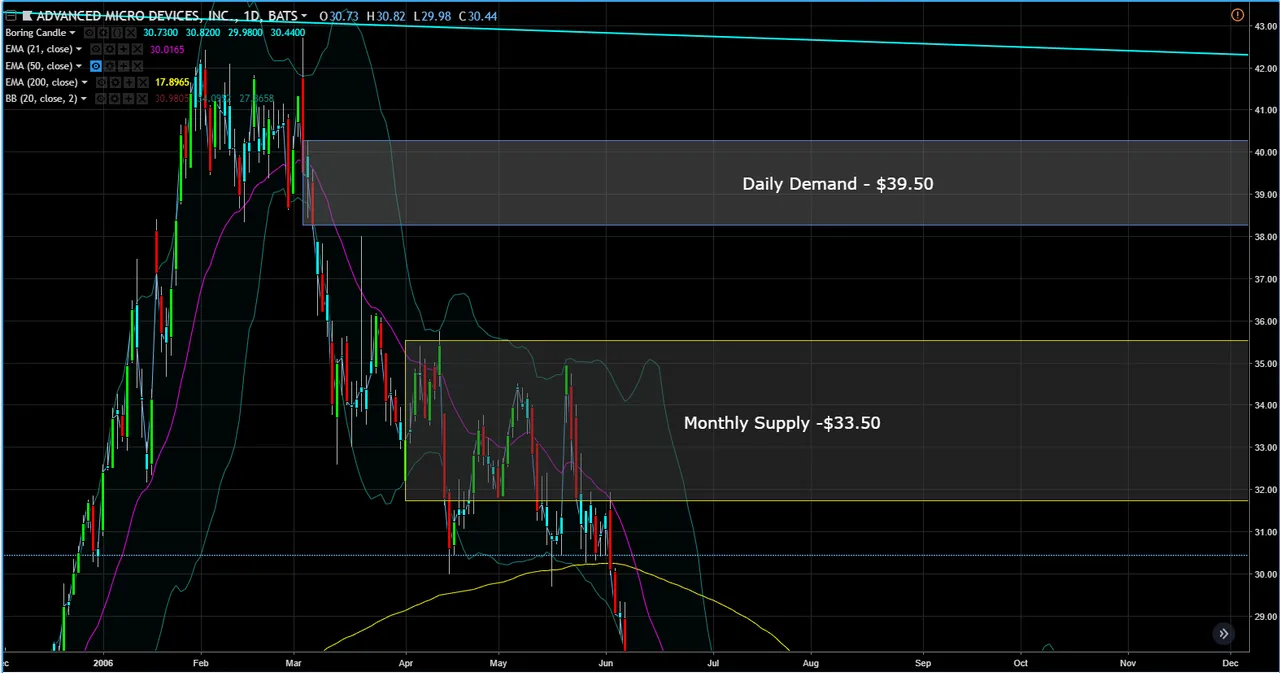Toggle visibility of EMA (21, close)

click(x=95, y=49)
